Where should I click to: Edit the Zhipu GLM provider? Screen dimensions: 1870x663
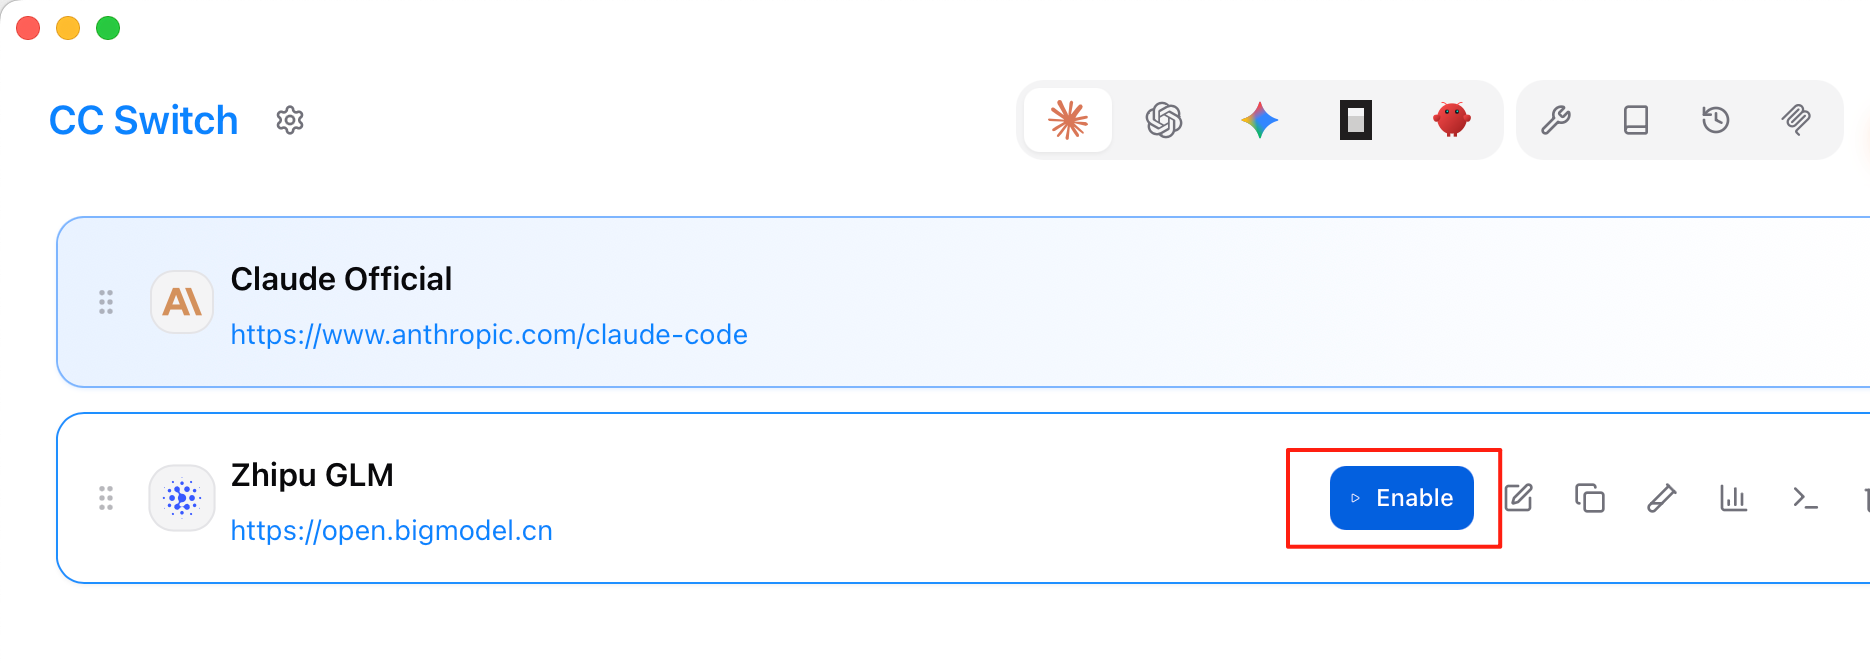pyautogui.click(x=1518, y=498)
